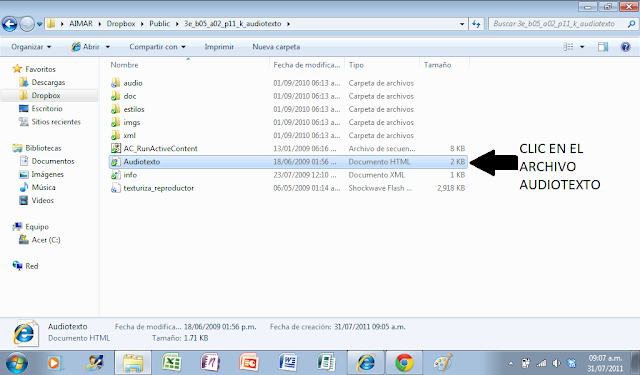Open Música library

tap(43, 187)
